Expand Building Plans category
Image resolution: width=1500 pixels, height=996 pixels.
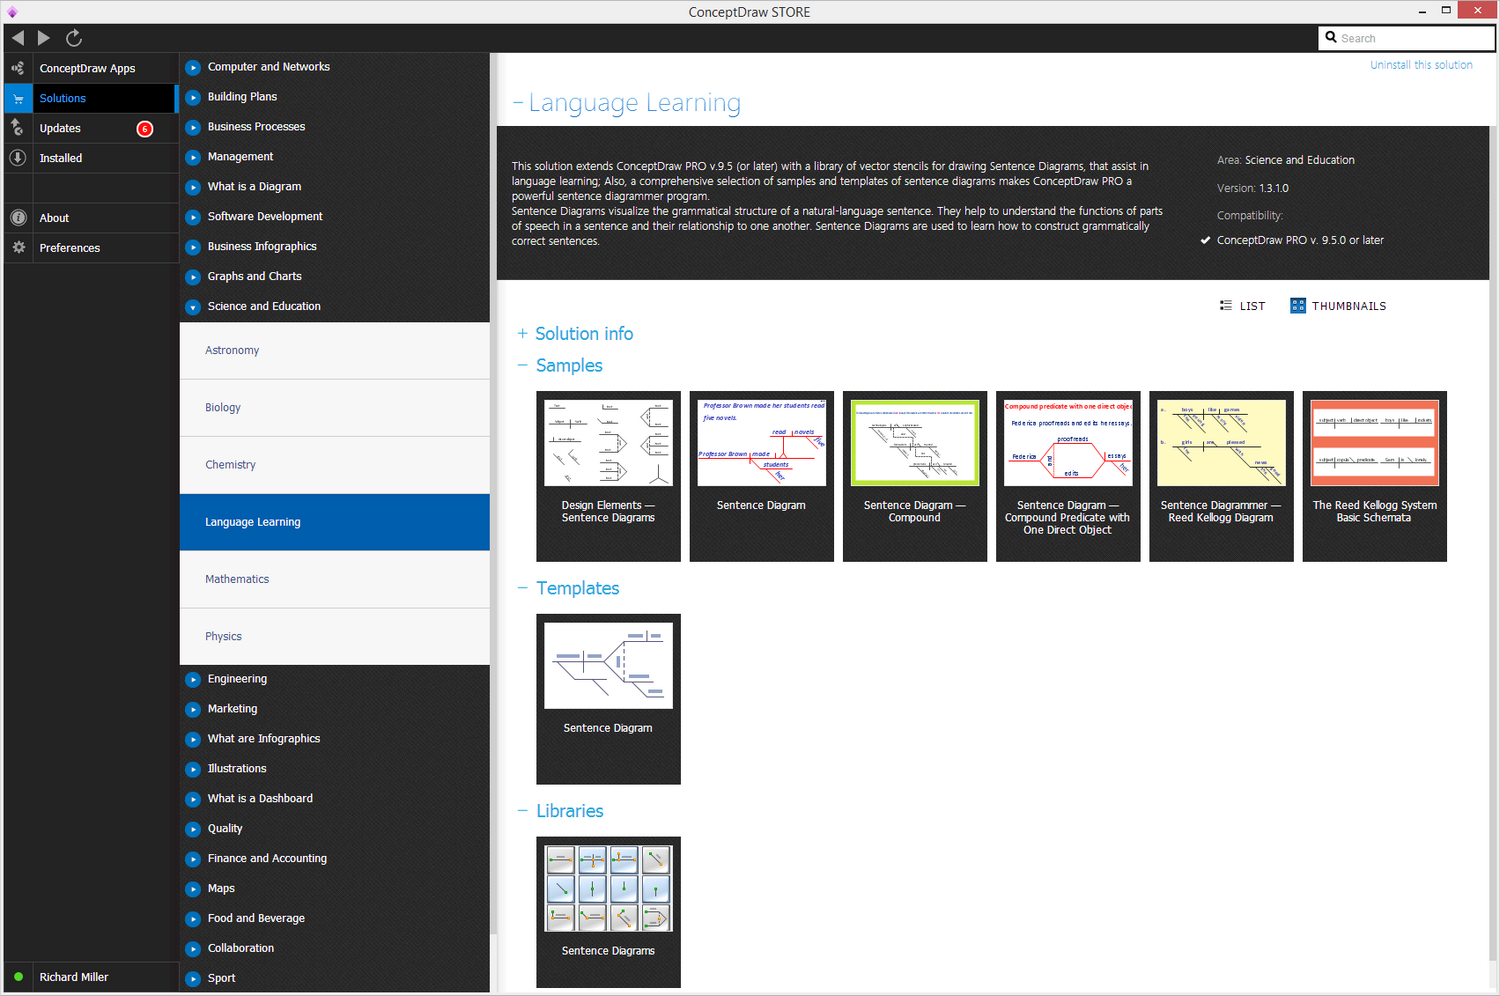click(193, 97)
